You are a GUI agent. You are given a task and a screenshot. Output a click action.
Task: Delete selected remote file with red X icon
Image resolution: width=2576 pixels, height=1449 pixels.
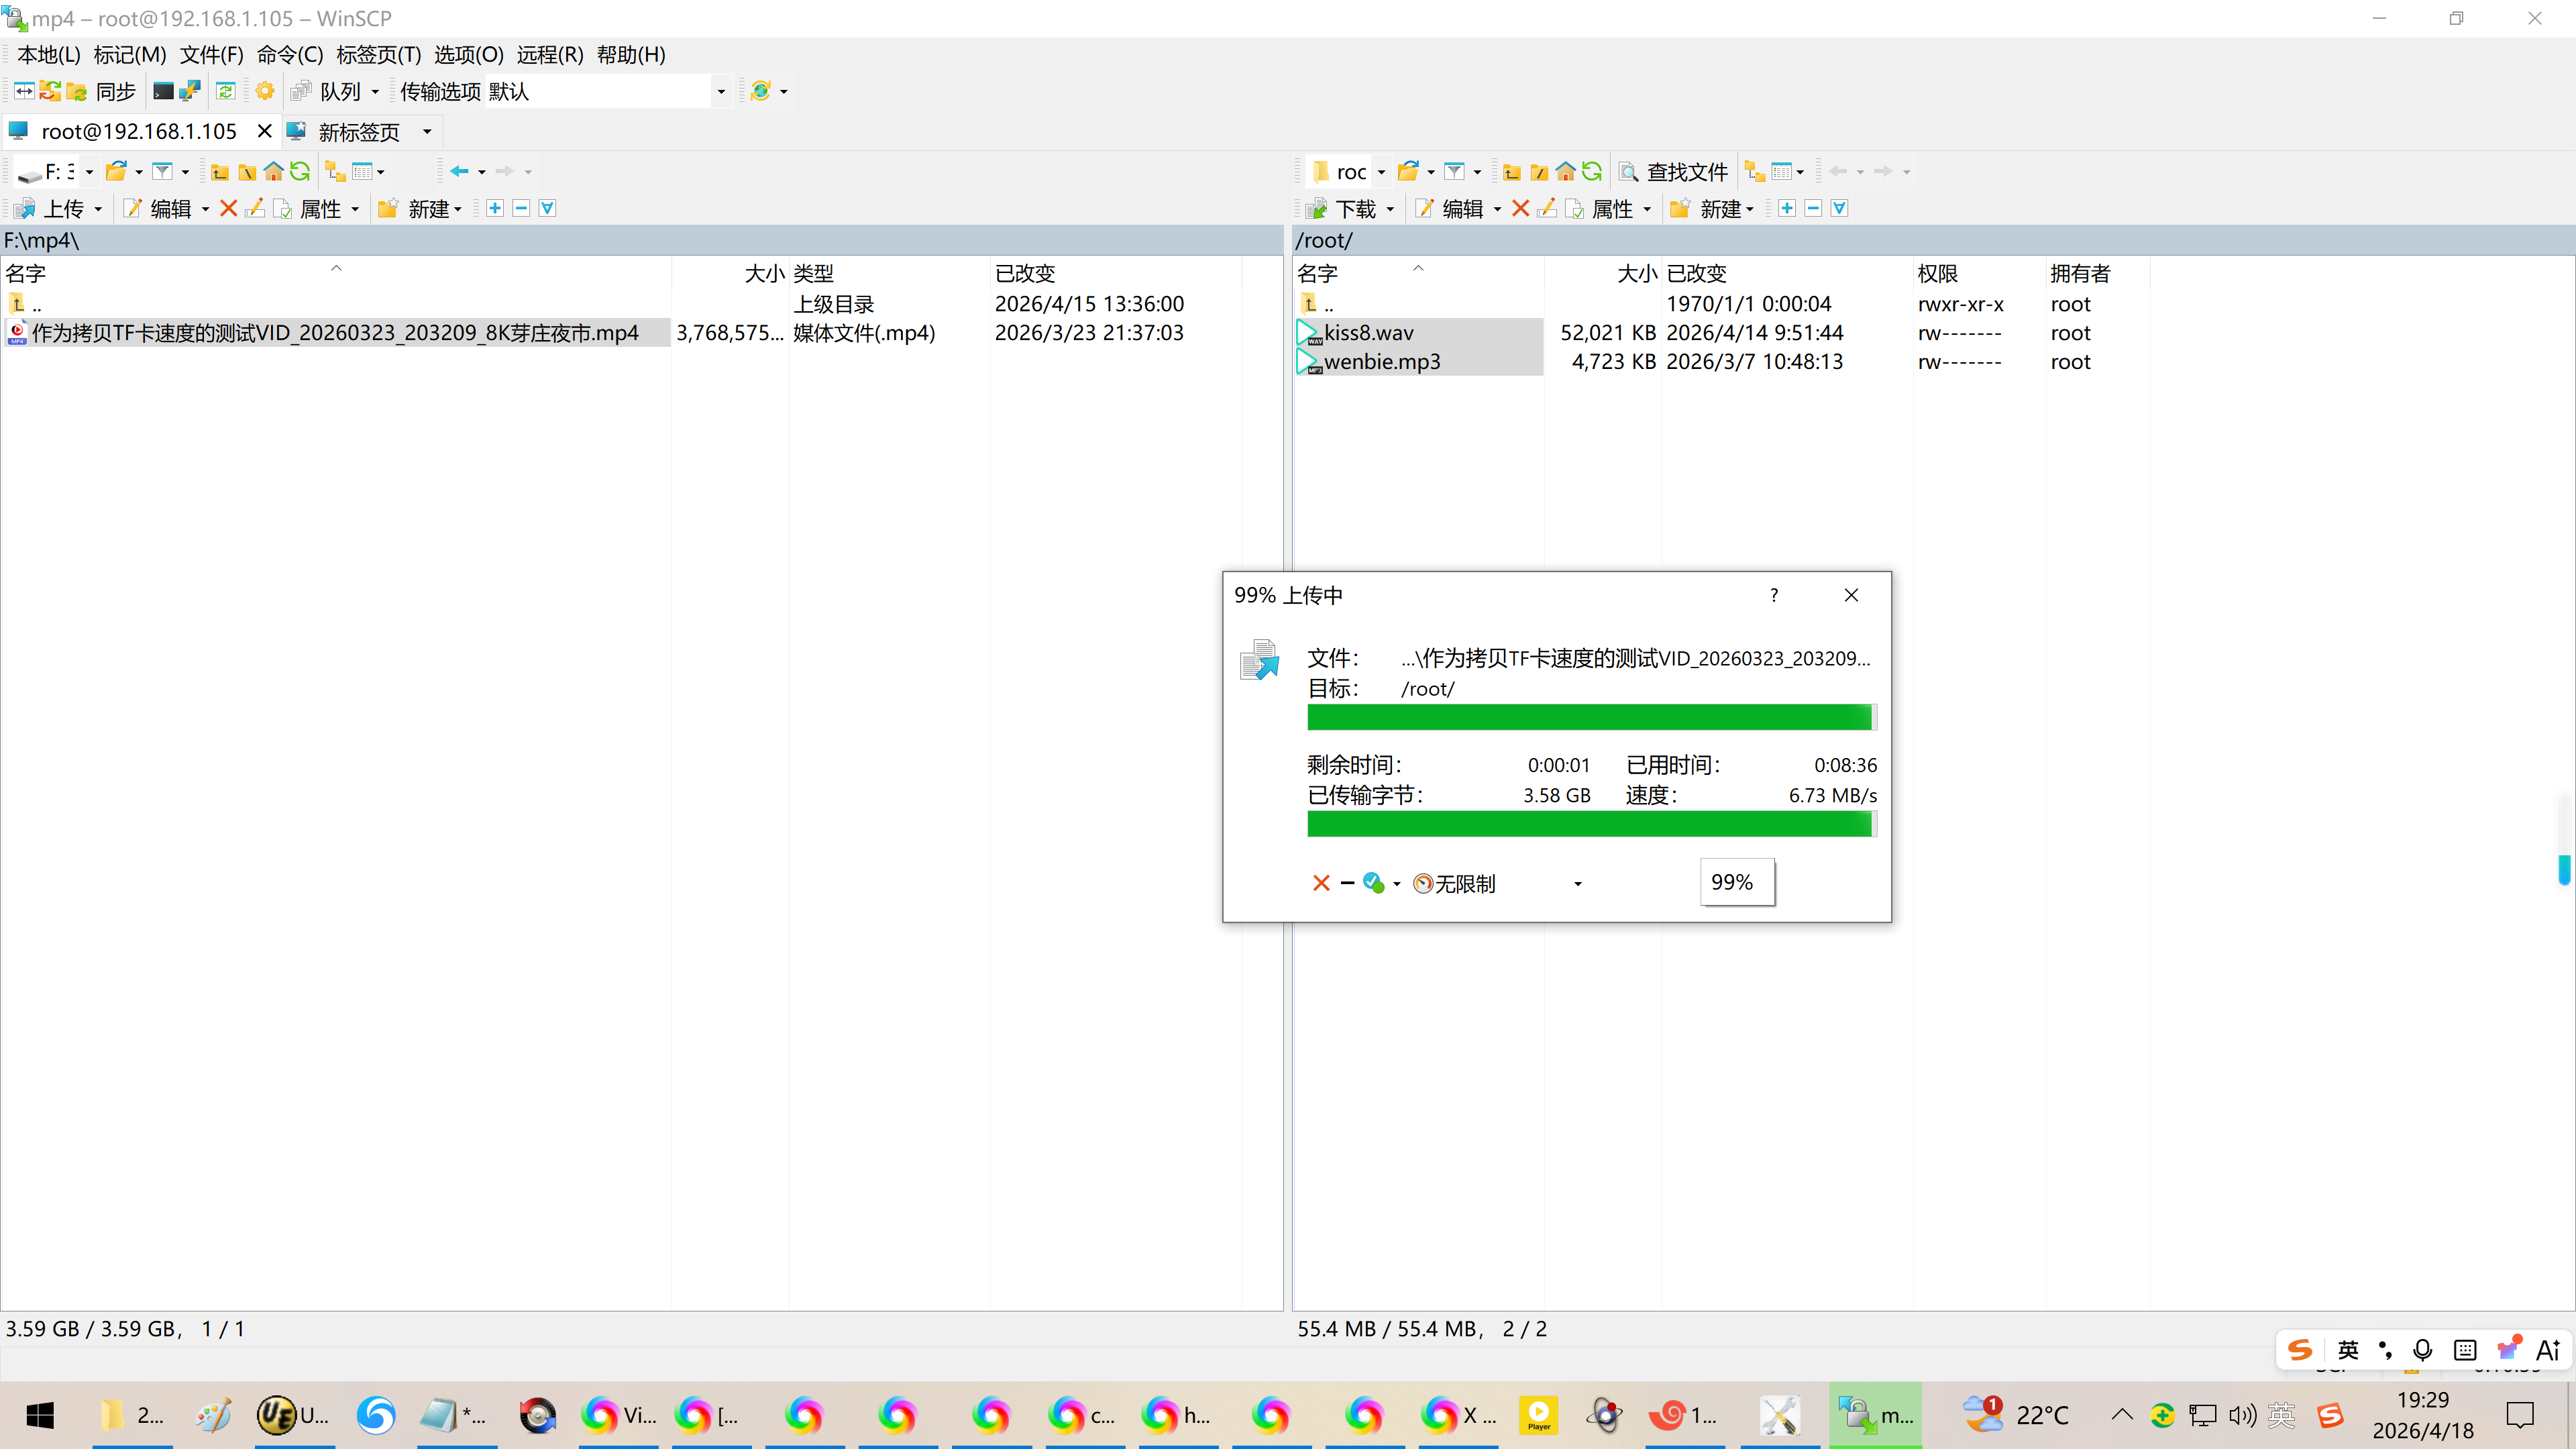pos(1520,208)
